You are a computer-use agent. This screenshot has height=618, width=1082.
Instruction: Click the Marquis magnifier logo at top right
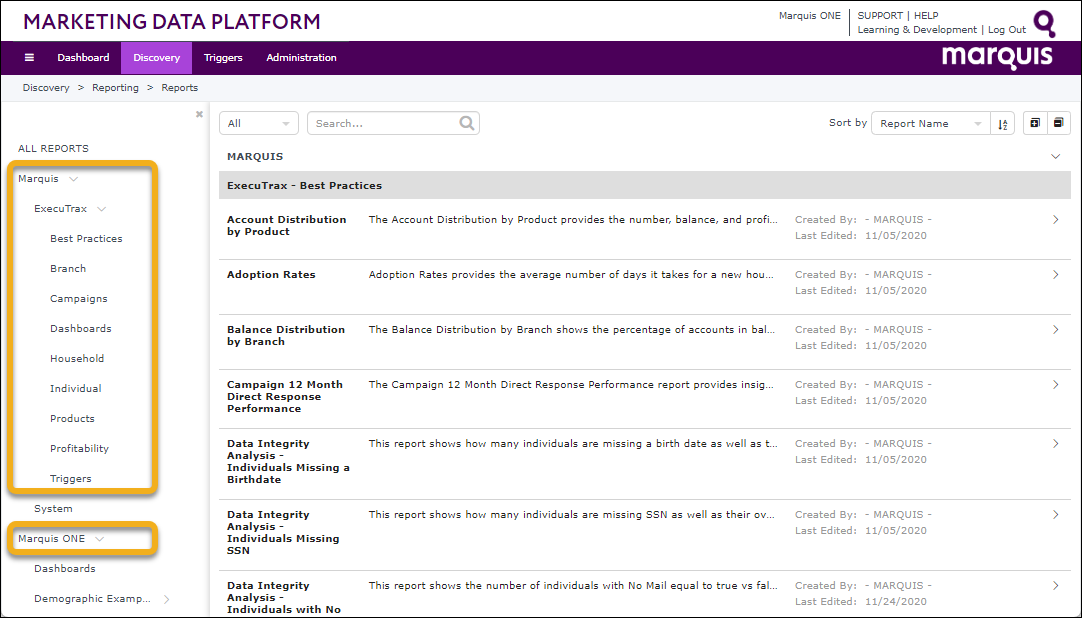[1045, 23]
